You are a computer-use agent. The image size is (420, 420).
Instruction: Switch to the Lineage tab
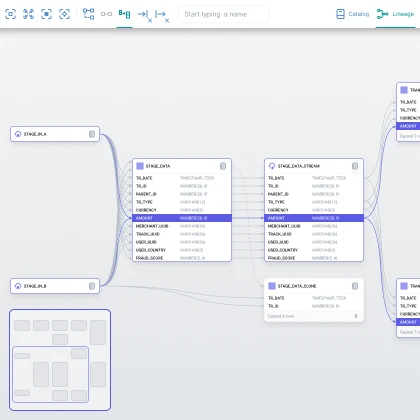(395, 14)
